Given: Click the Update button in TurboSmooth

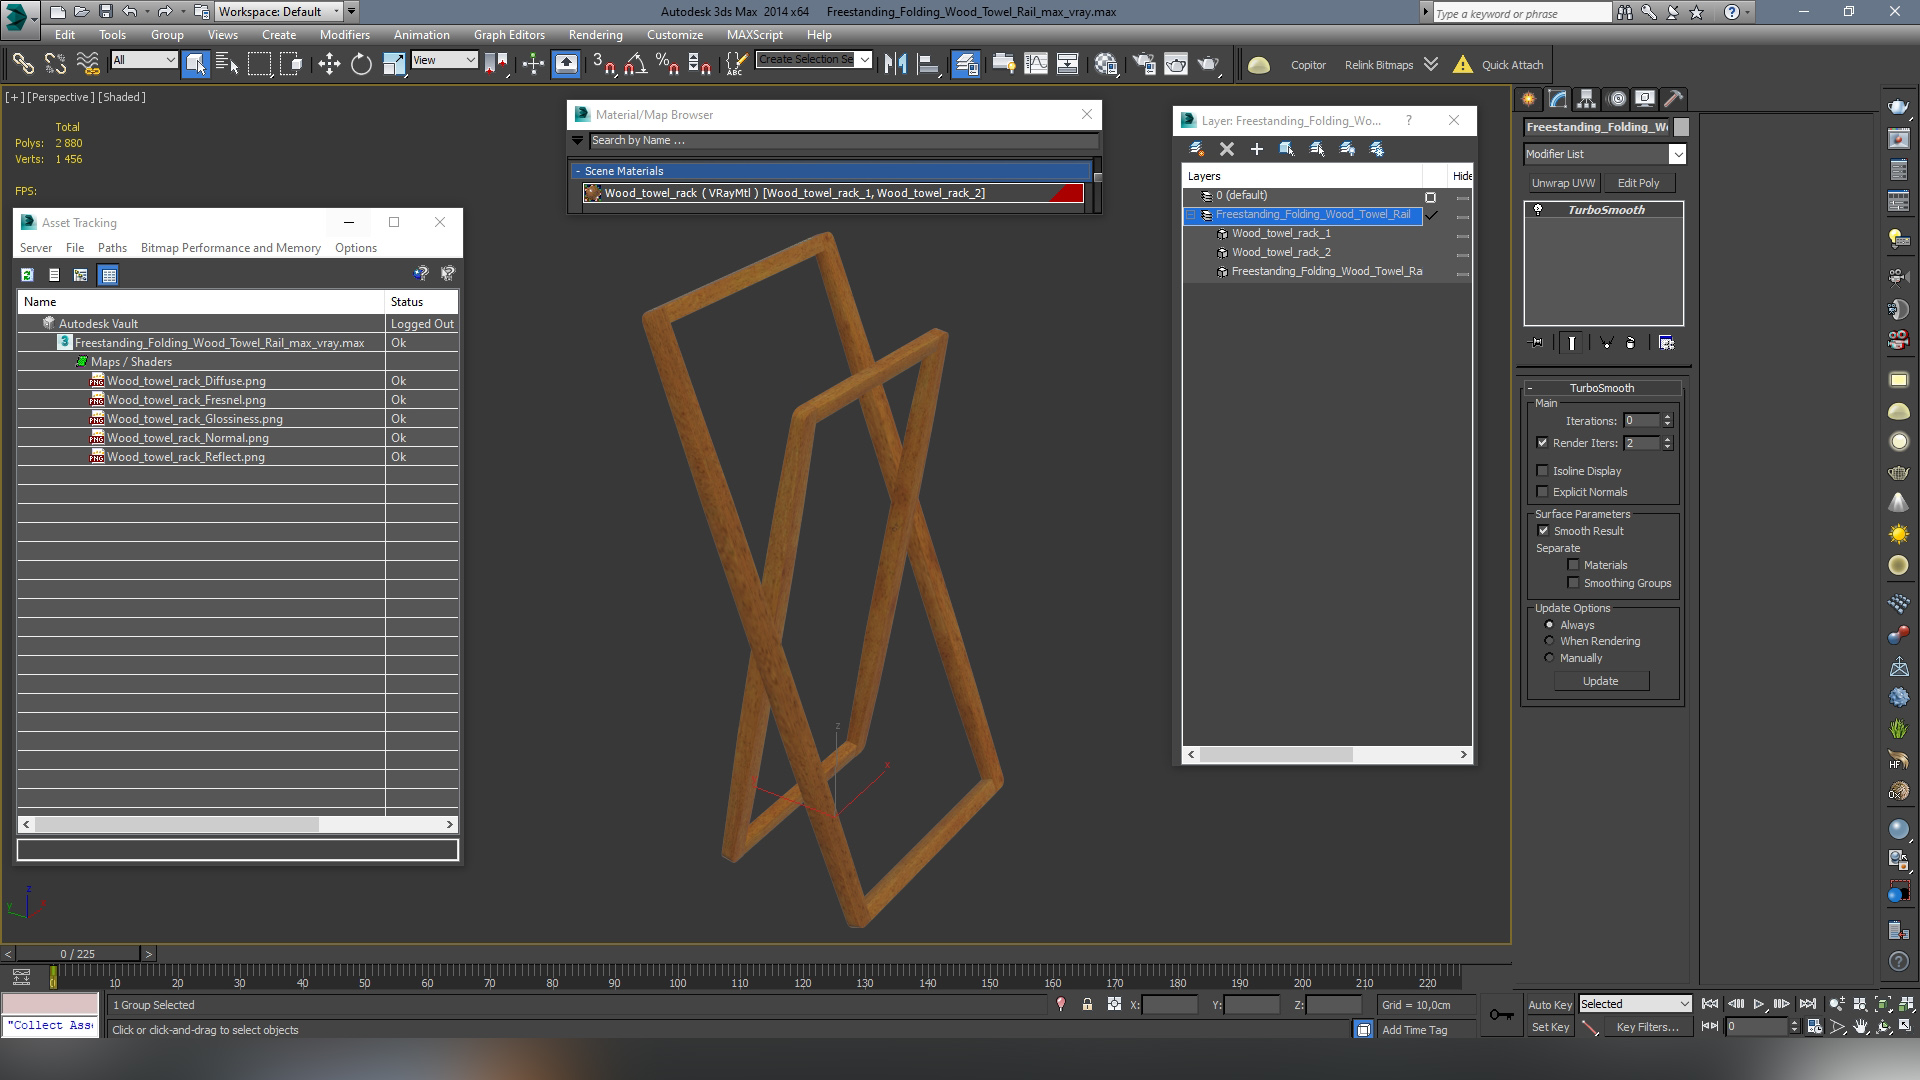Looking at the screenshot, I should [x=1600, y=681].
